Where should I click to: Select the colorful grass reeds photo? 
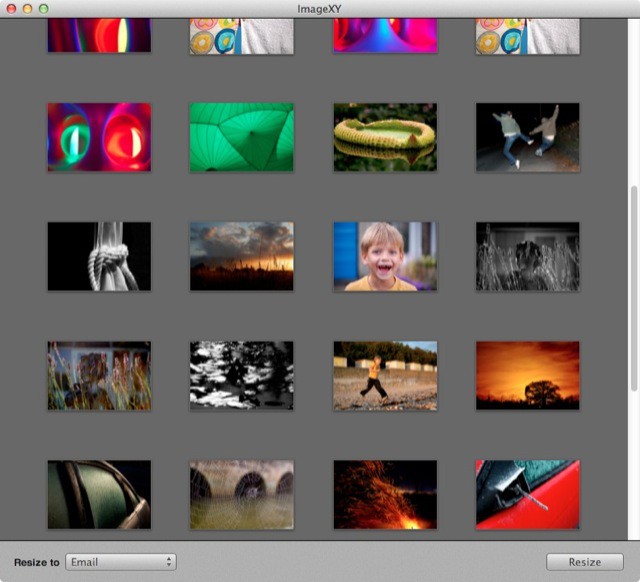pyautogui.click(x=99, y=375)
